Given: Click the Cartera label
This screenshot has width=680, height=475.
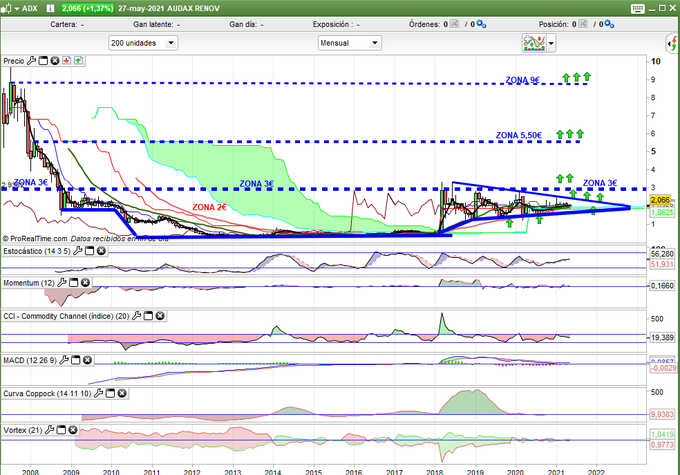Looking at the screenshot, I should pyautogui.click(x=64, y=25).
